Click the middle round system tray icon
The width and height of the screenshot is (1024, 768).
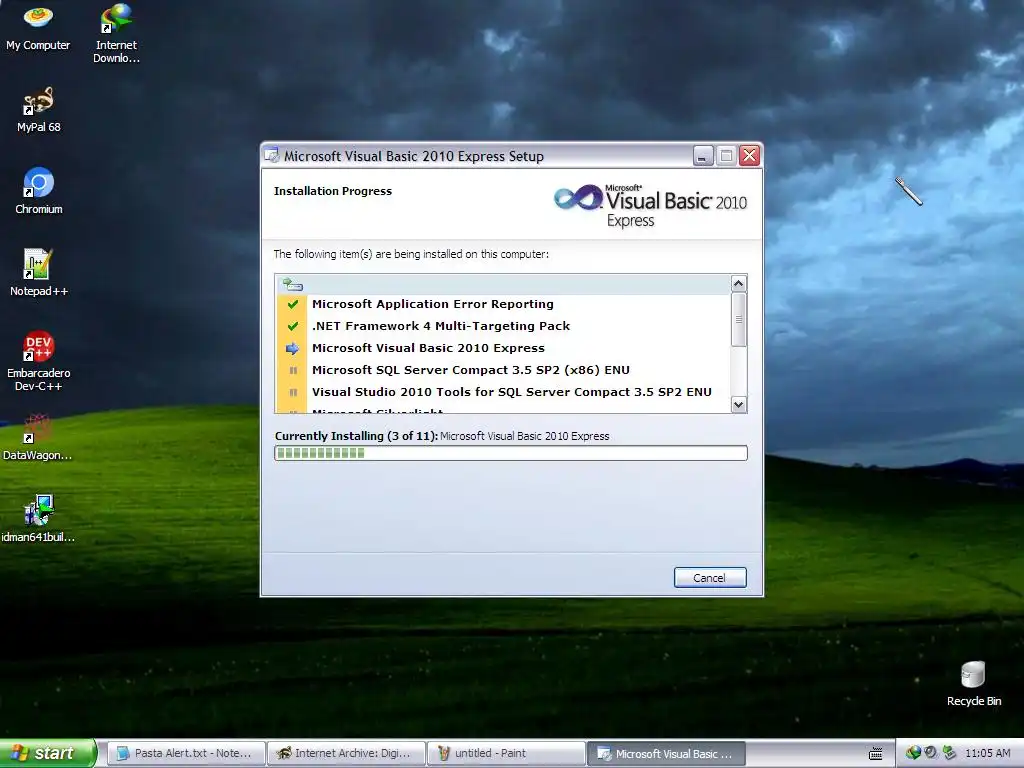[931, 753]
